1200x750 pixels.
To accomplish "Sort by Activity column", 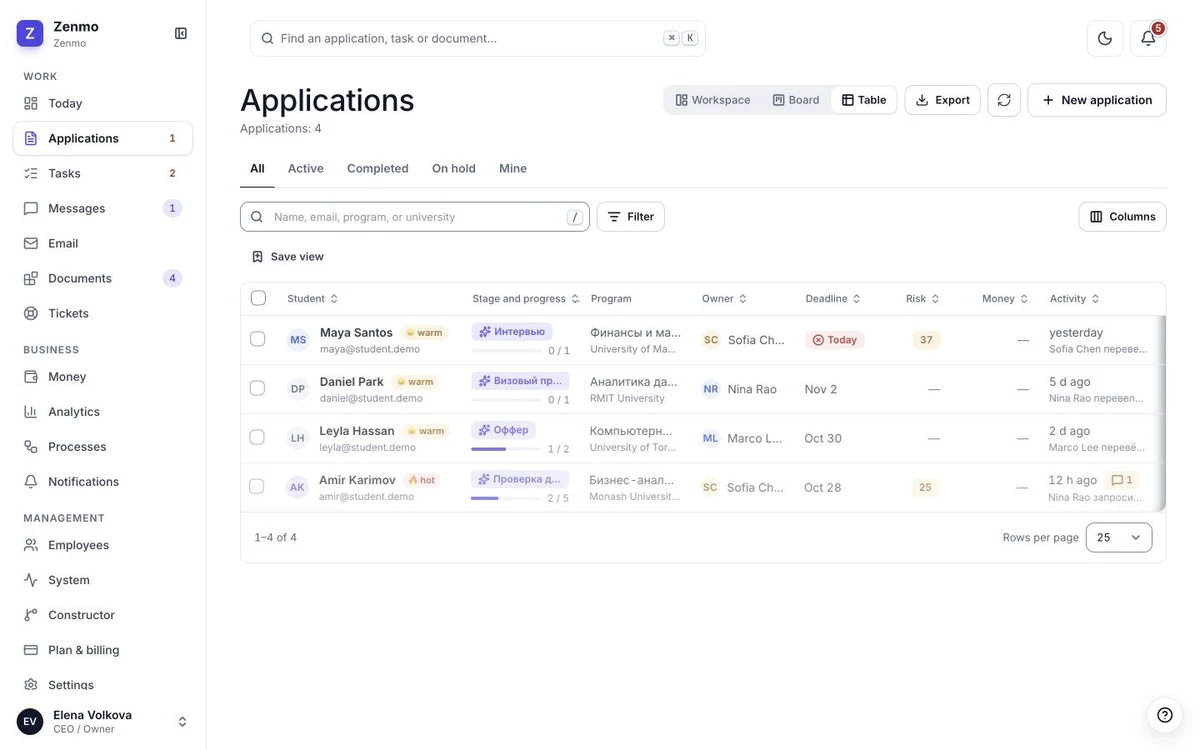I will click(x=1075, y=298).
